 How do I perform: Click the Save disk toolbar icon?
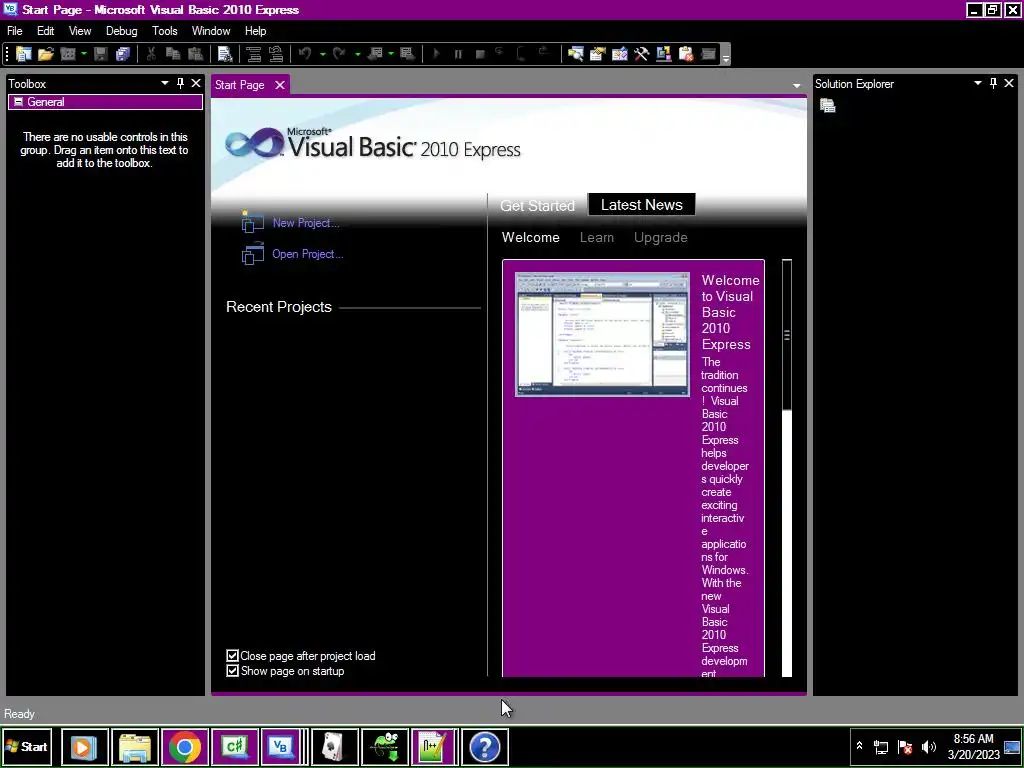click(101, 54)
